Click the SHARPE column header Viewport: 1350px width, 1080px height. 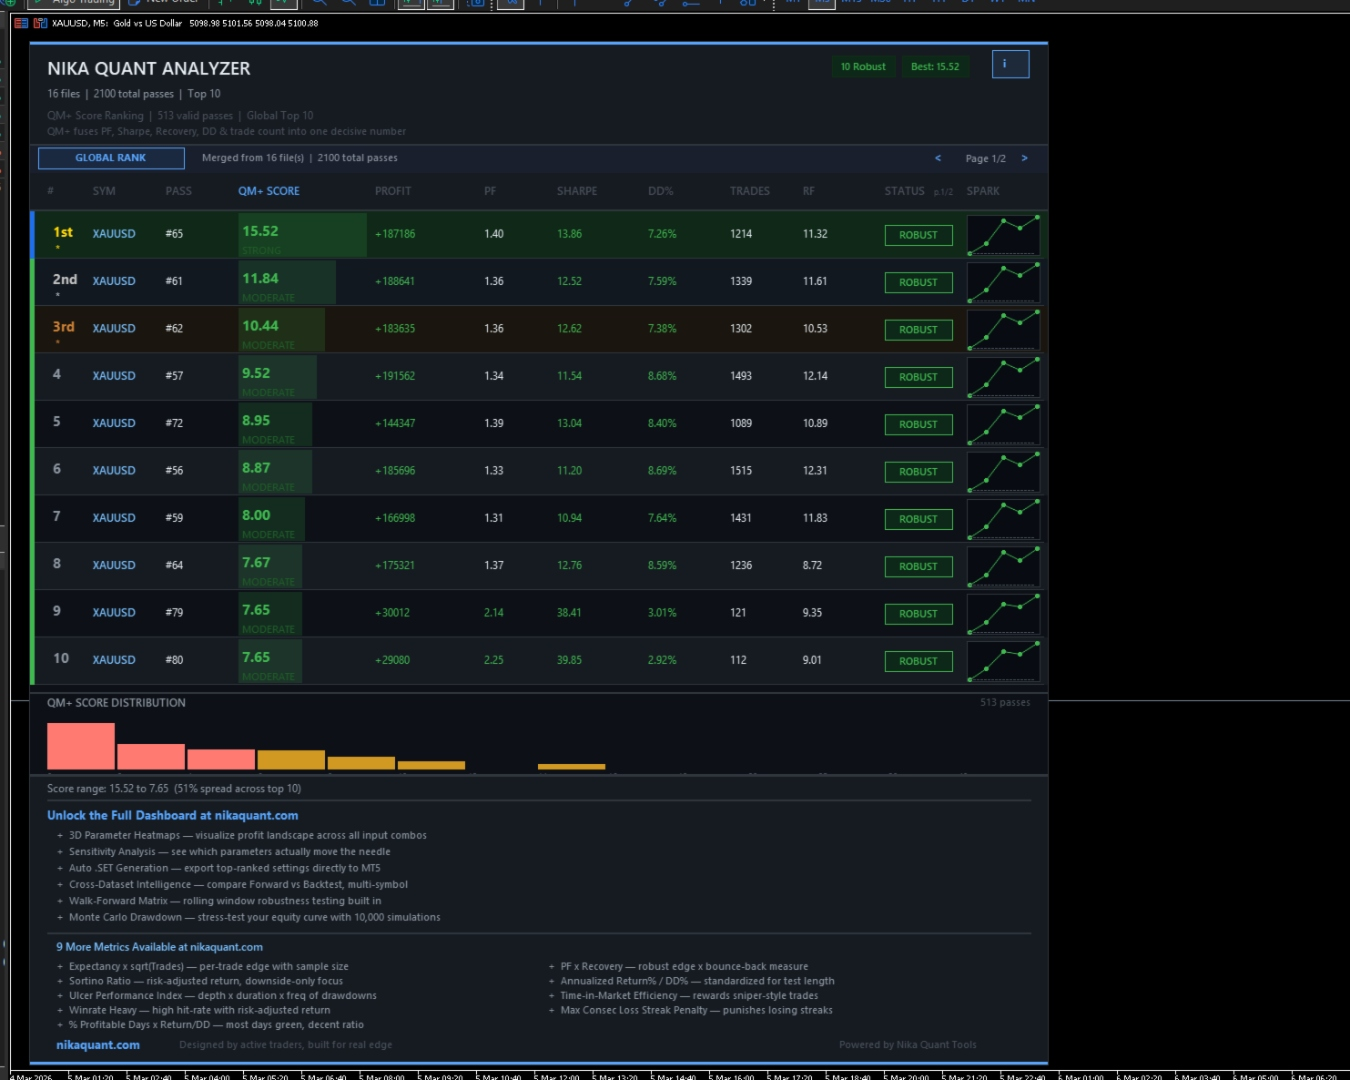[x=577, y=191]
